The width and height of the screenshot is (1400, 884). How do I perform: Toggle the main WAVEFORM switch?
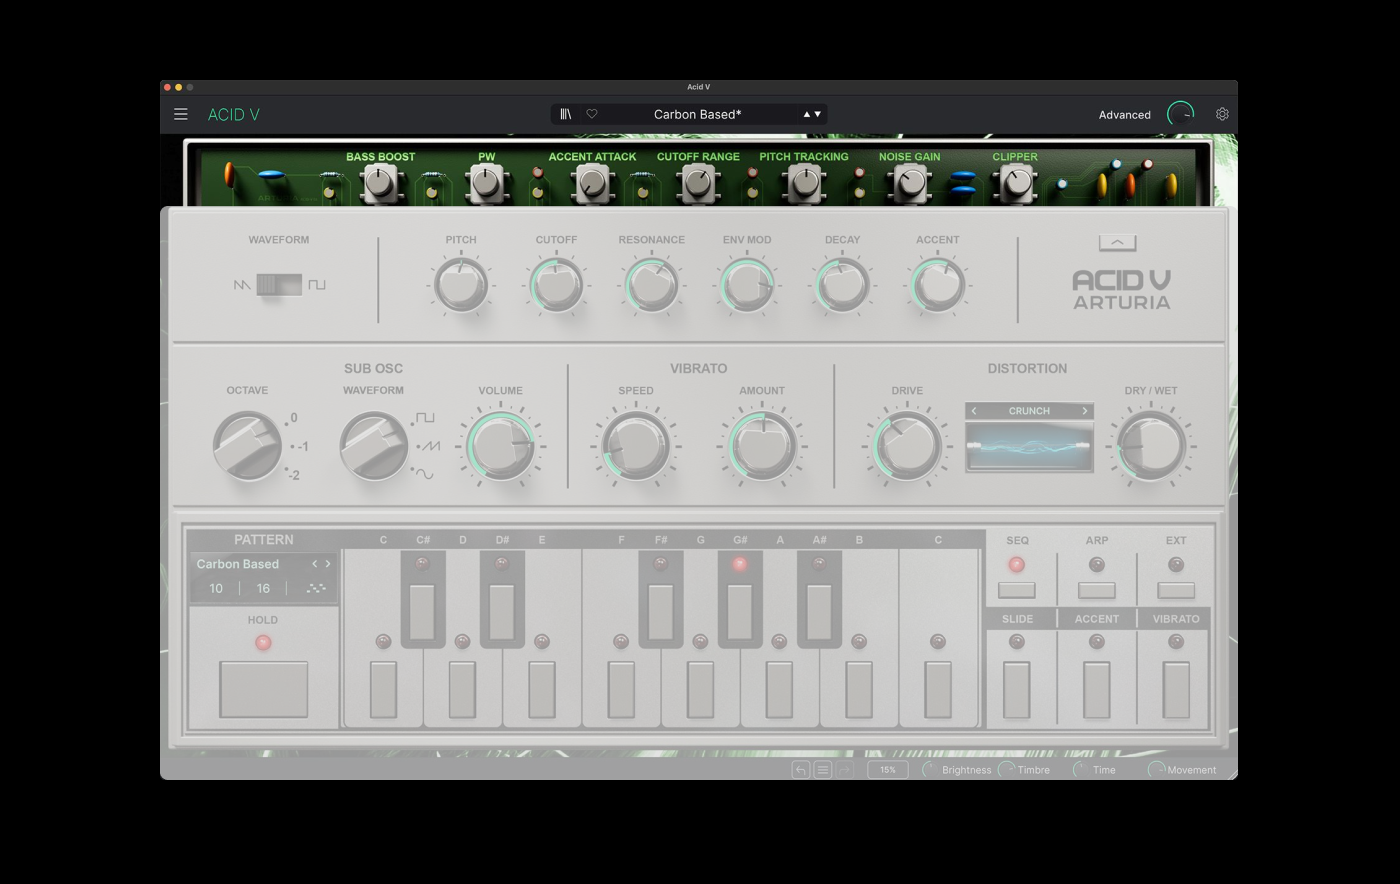tap(279, 285)
